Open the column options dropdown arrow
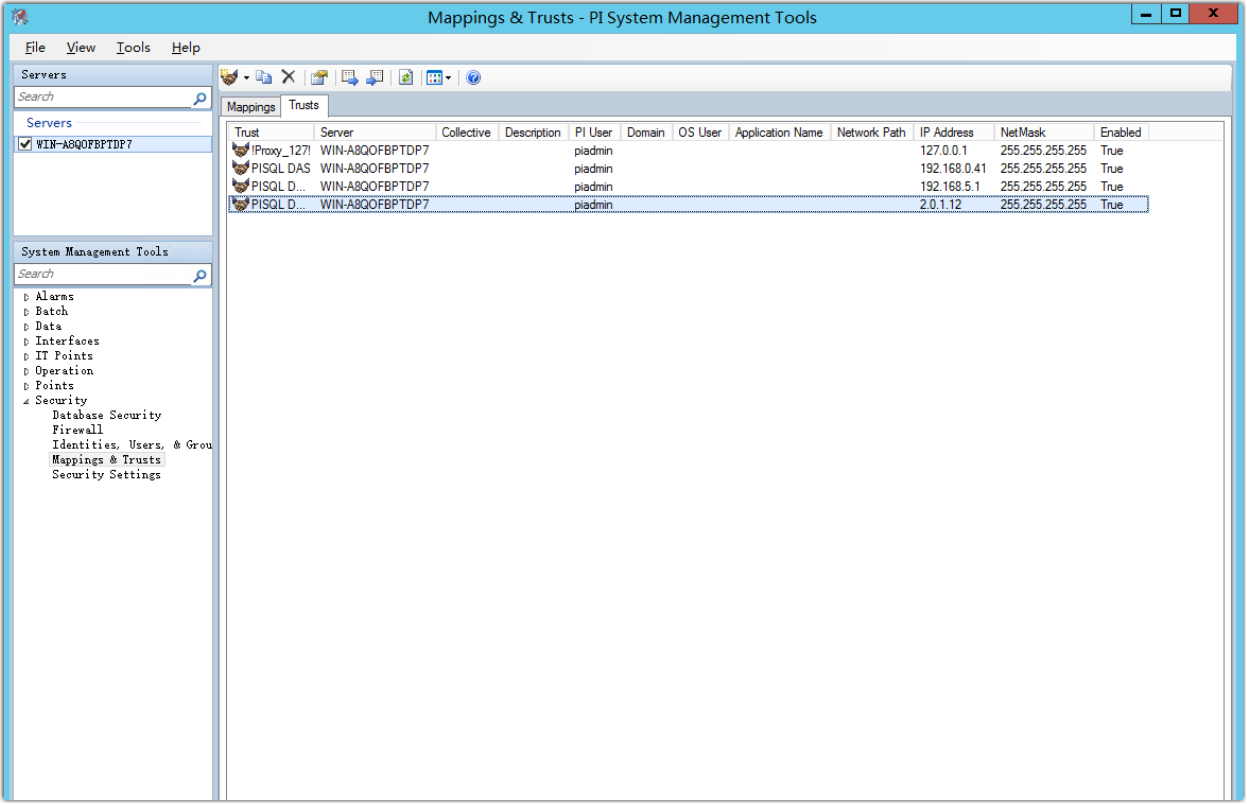 pyautogui.click(x=448, y=78)
